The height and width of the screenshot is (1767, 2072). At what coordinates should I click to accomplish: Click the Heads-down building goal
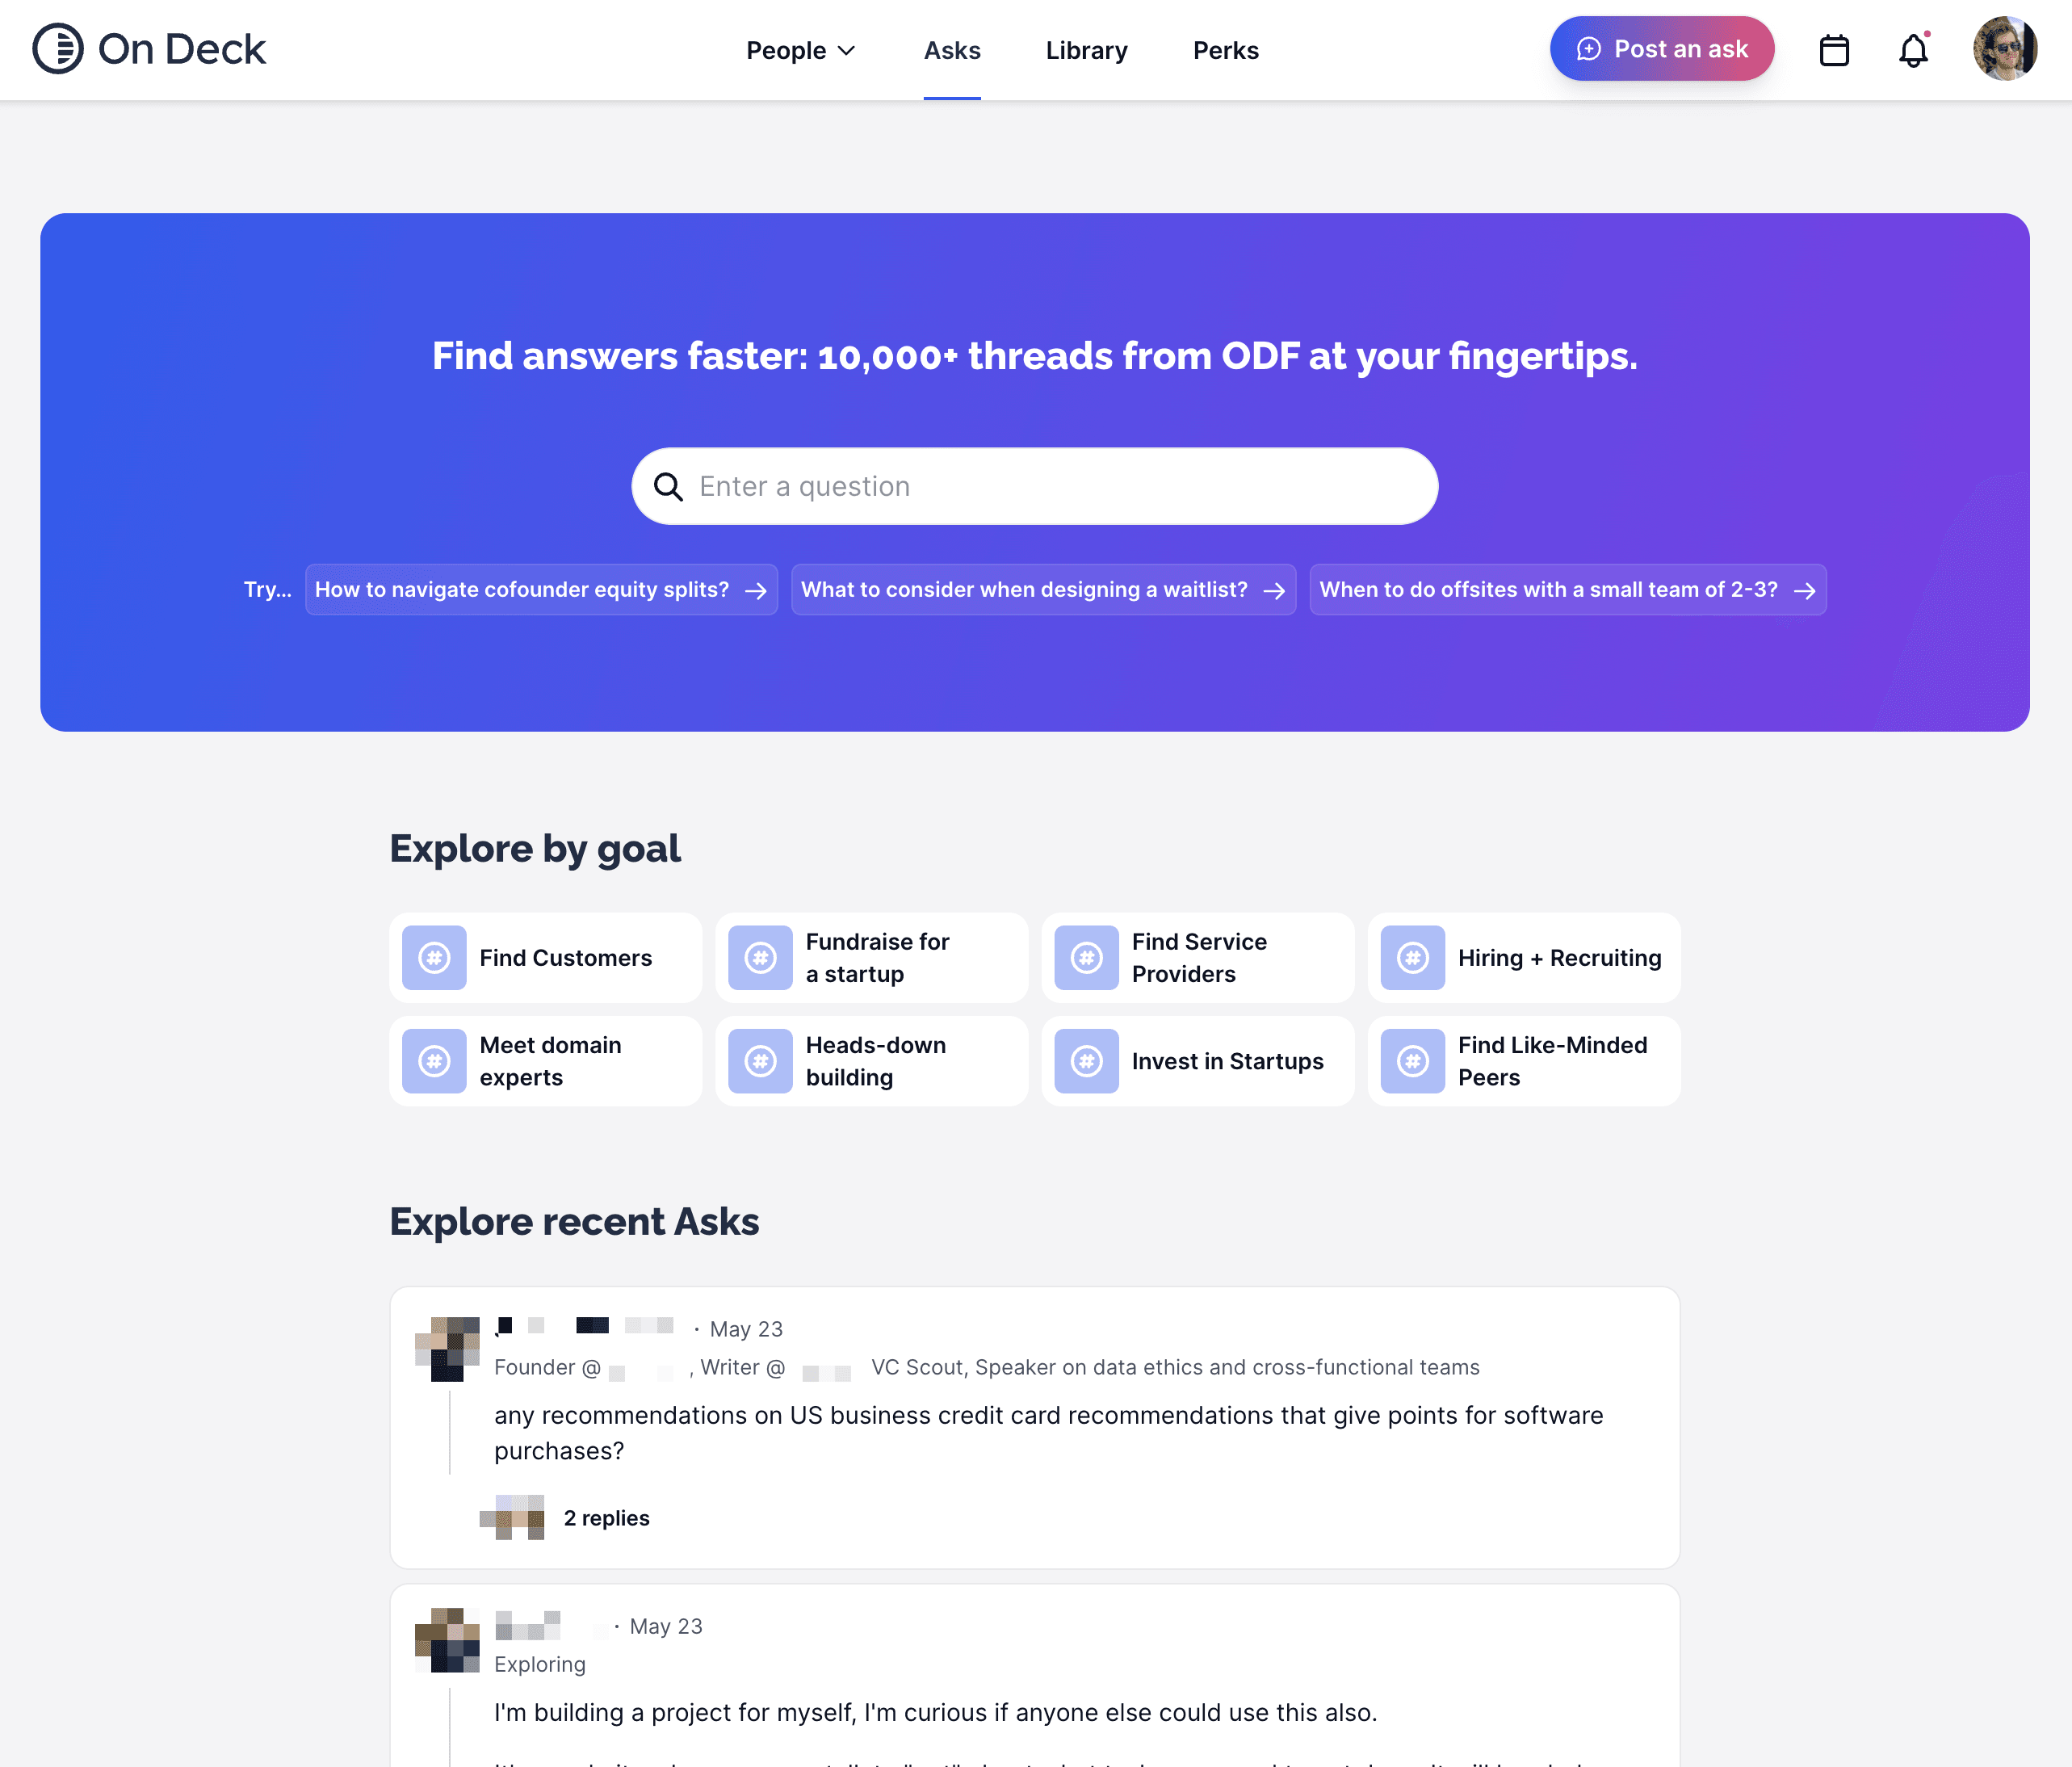pos(871,1060)
